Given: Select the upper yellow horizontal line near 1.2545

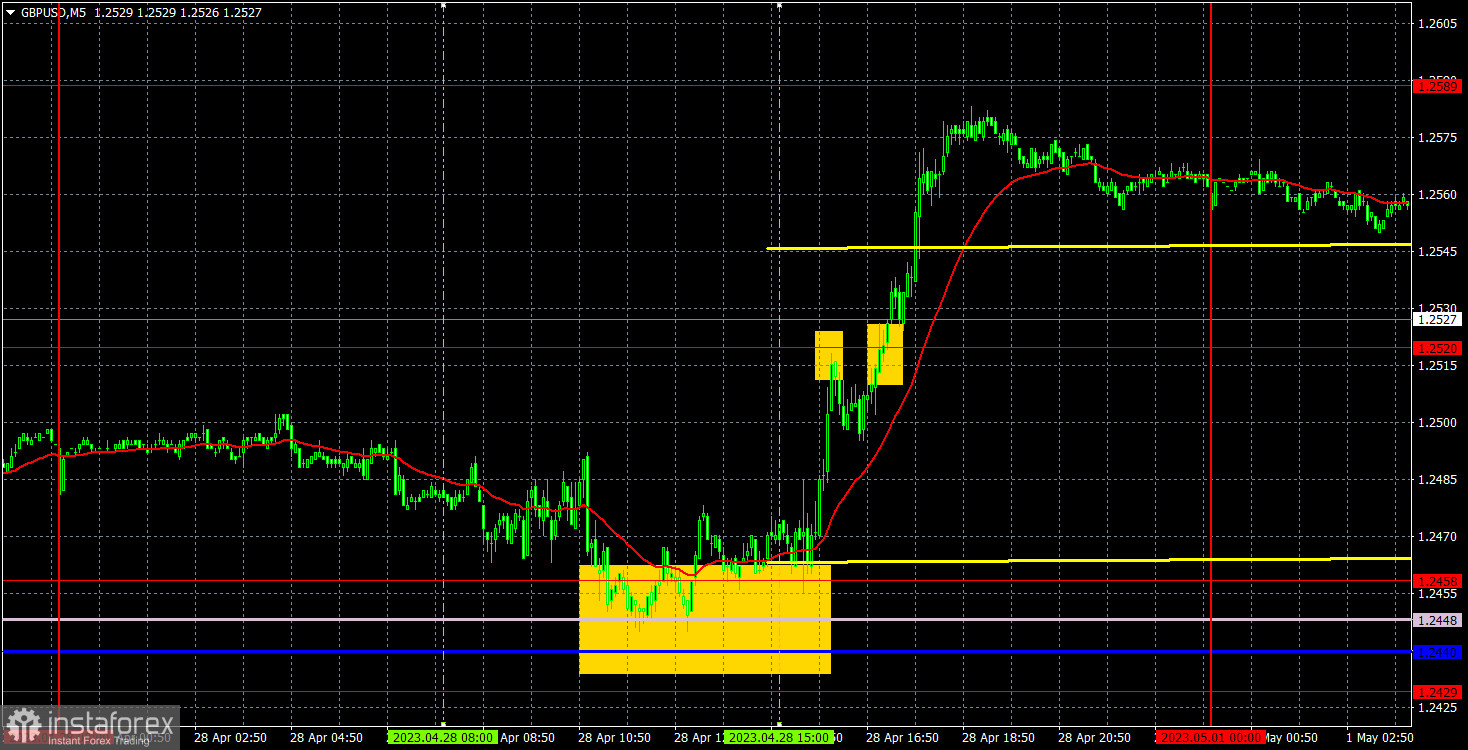Looking at the screenshot, I should pyautogui.click(x=1088, y=246).
